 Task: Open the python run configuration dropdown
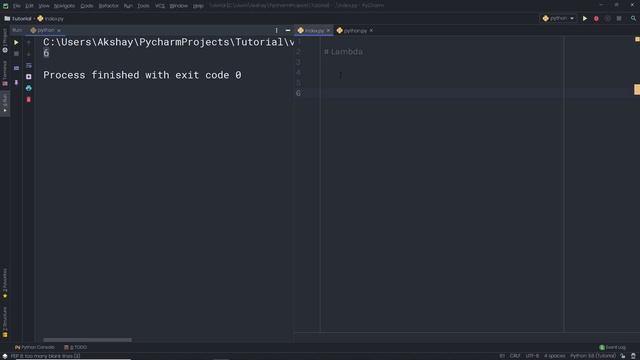[558, 18]
